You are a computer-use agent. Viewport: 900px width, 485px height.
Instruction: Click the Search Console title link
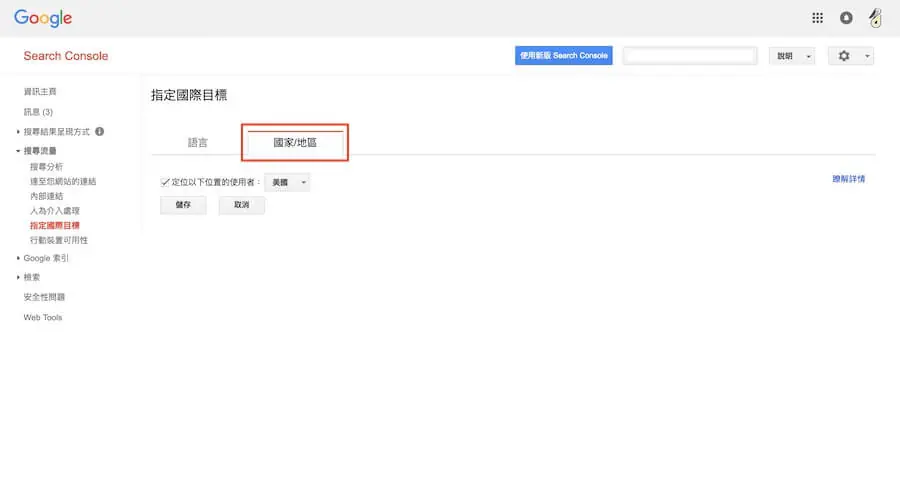66,56
